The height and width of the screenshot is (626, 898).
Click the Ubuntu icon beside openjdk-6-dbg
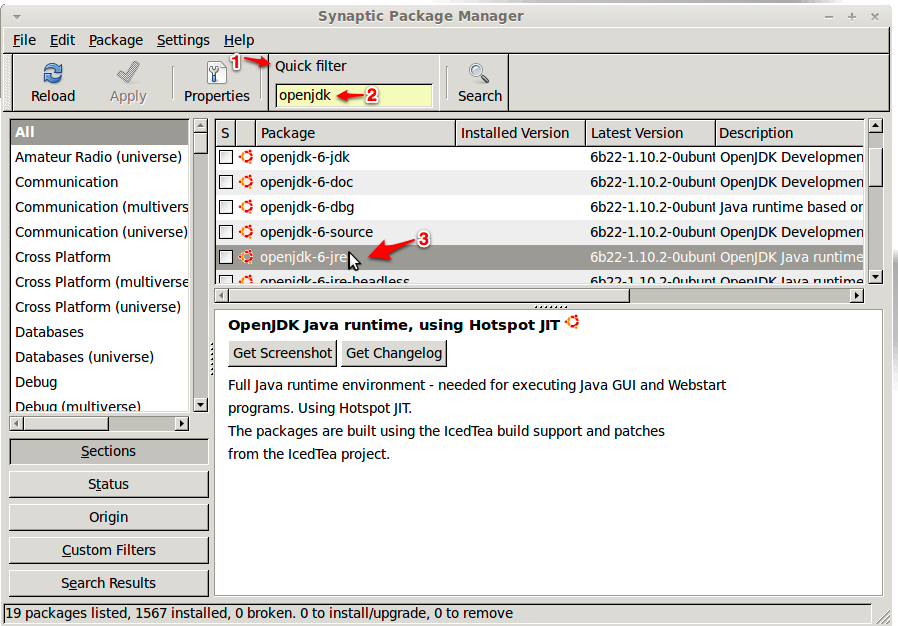pyautogui.click(x=246, y=207)
